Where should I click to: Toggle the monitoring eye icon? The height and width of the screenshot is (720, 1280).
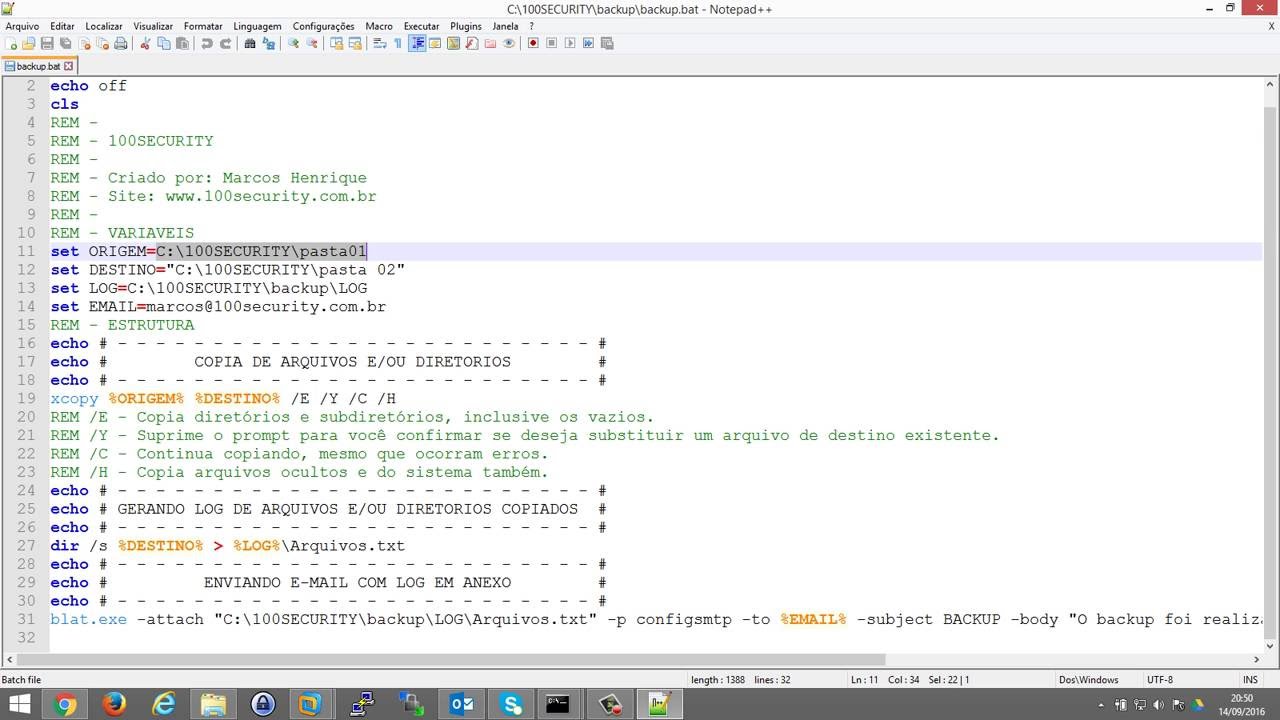pyautogui.click(x=509, y=44)
